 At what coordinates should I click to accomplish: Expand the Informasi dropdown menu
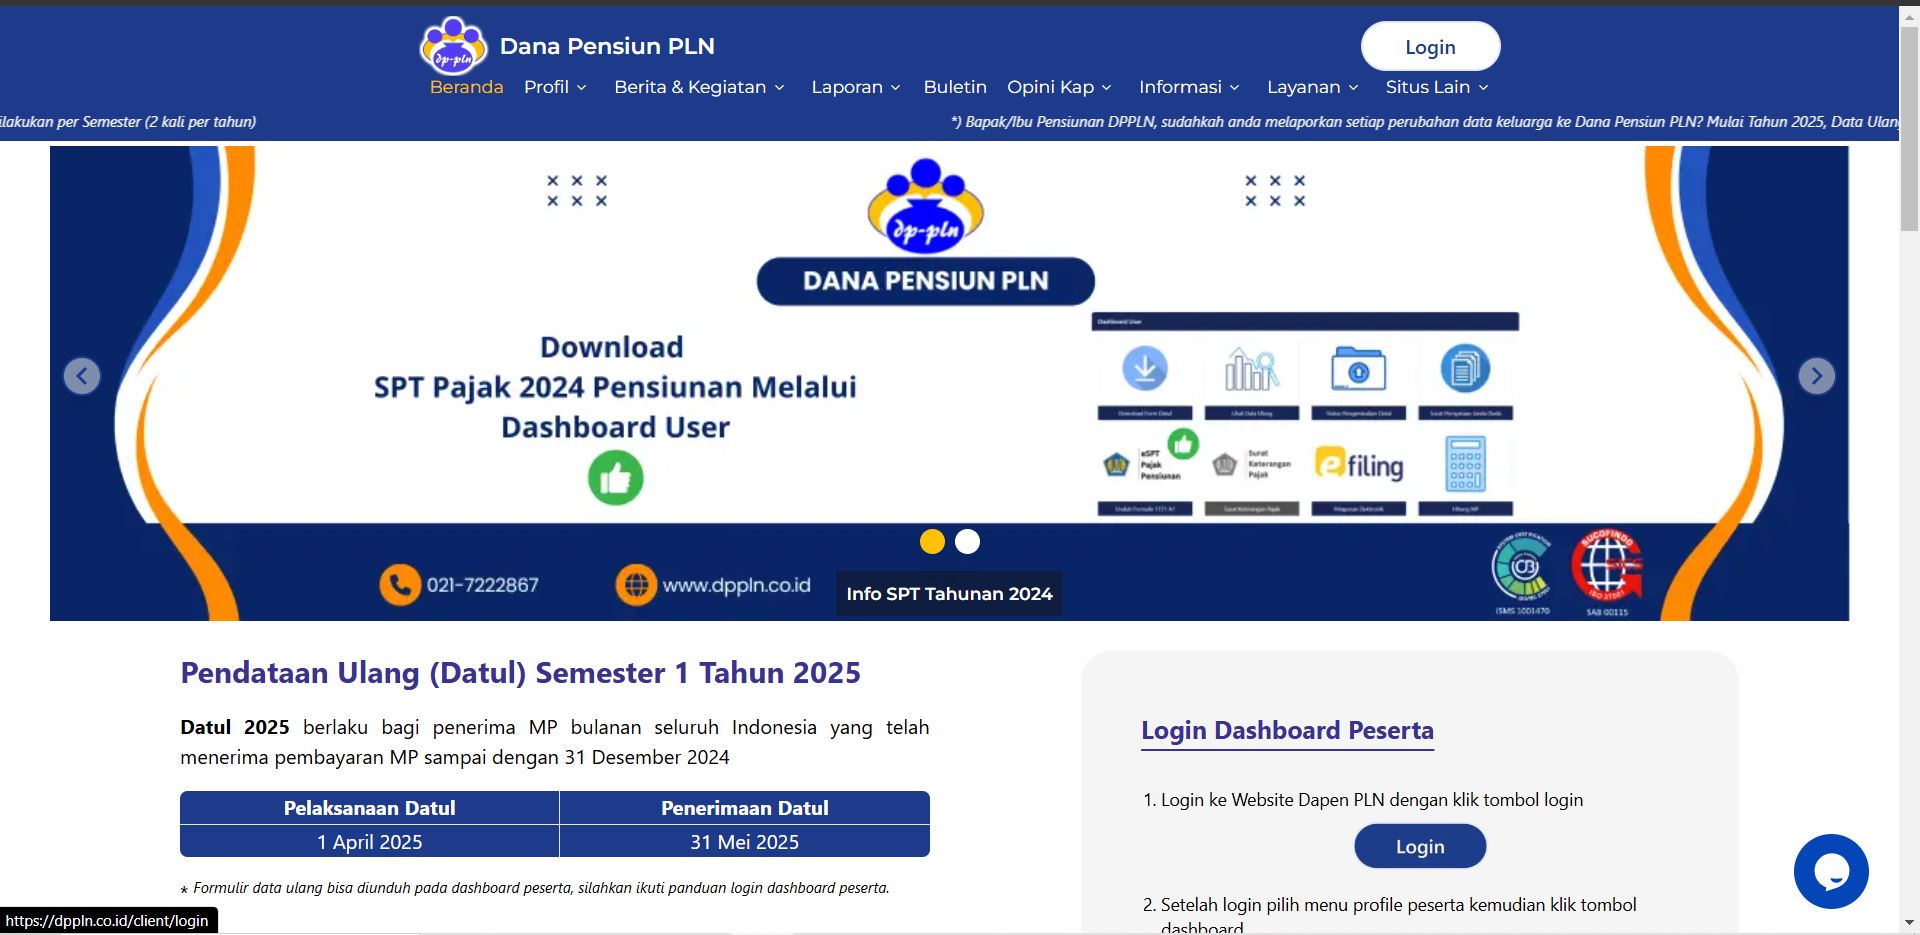tap(1189, 87)
